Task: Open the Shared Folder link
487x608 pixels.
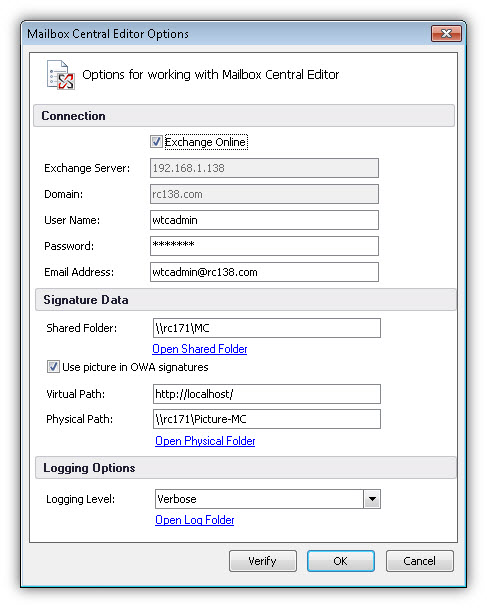Action: [x=200, y=349]
